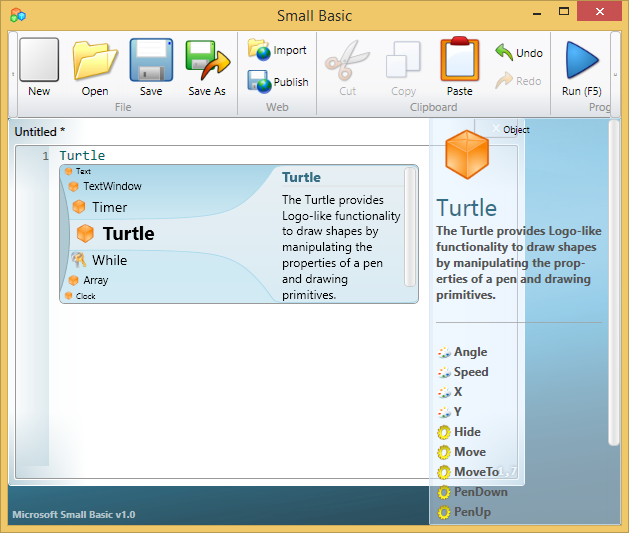Screen dimensions: 629x533
Task: Click the New file icon
Action: tap(39, 60)
